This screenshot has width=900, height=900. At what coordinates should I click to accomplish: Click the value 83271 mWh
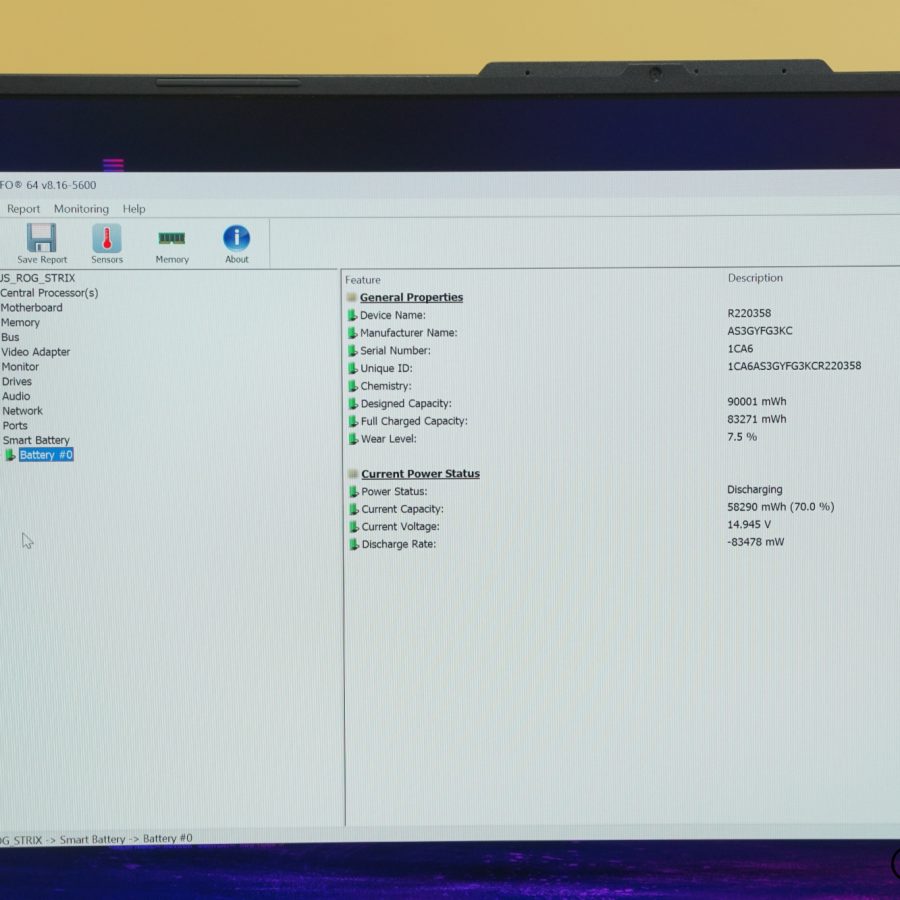757,419
